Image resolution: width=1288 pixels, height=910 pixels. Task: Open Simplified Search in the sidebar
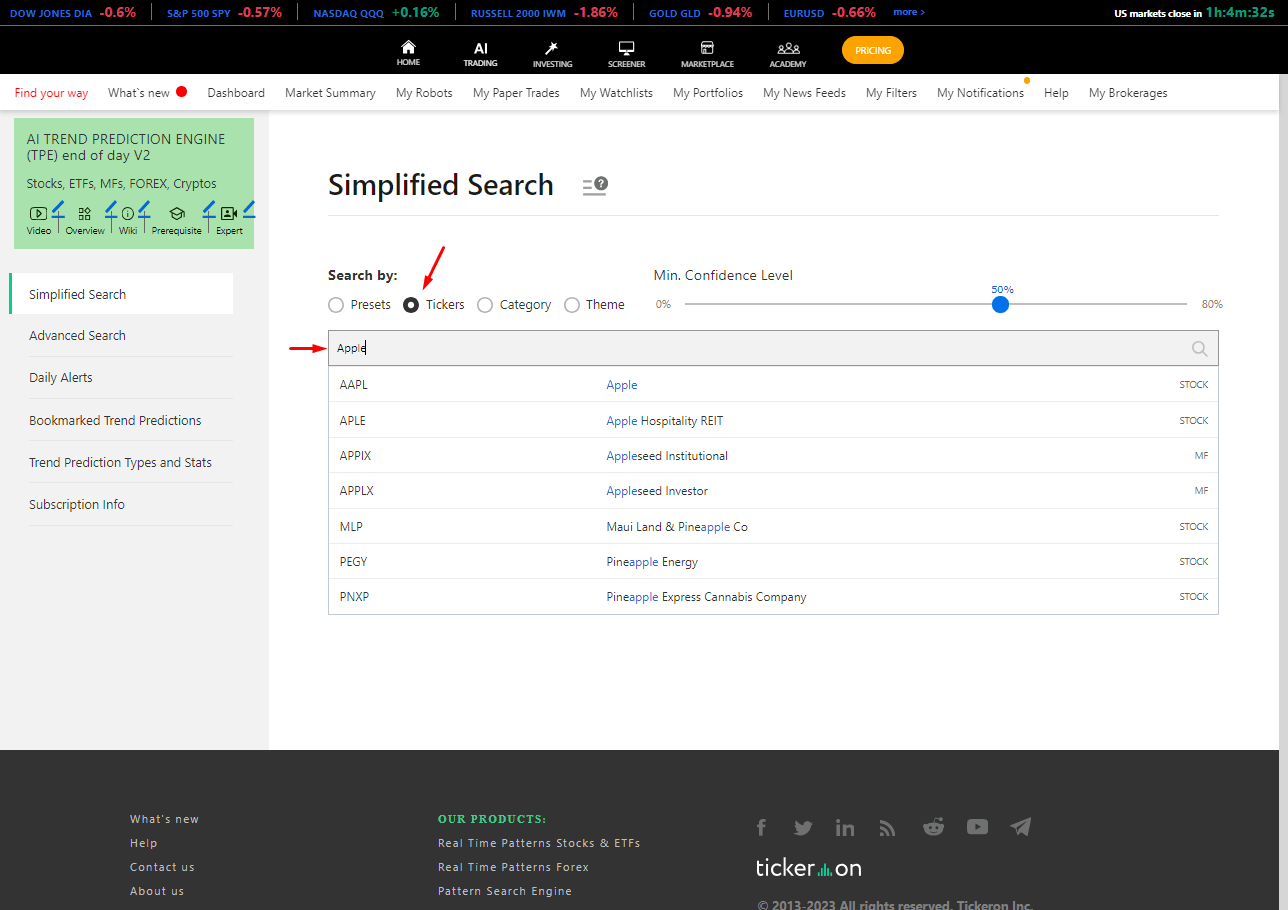[x=121, y=294]
